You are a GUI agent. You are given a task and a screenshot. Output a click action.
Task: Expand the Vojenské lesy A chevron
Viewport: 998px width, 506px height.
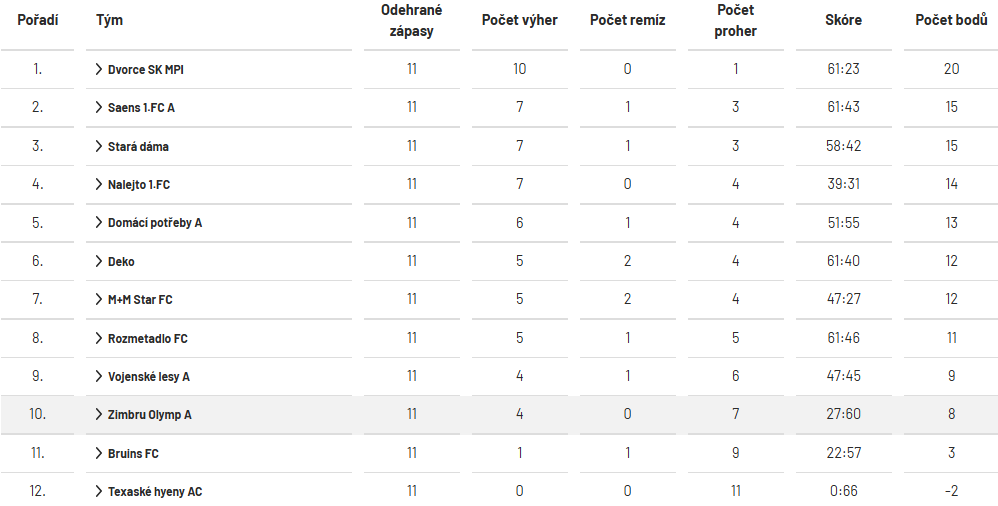(99, 376)
